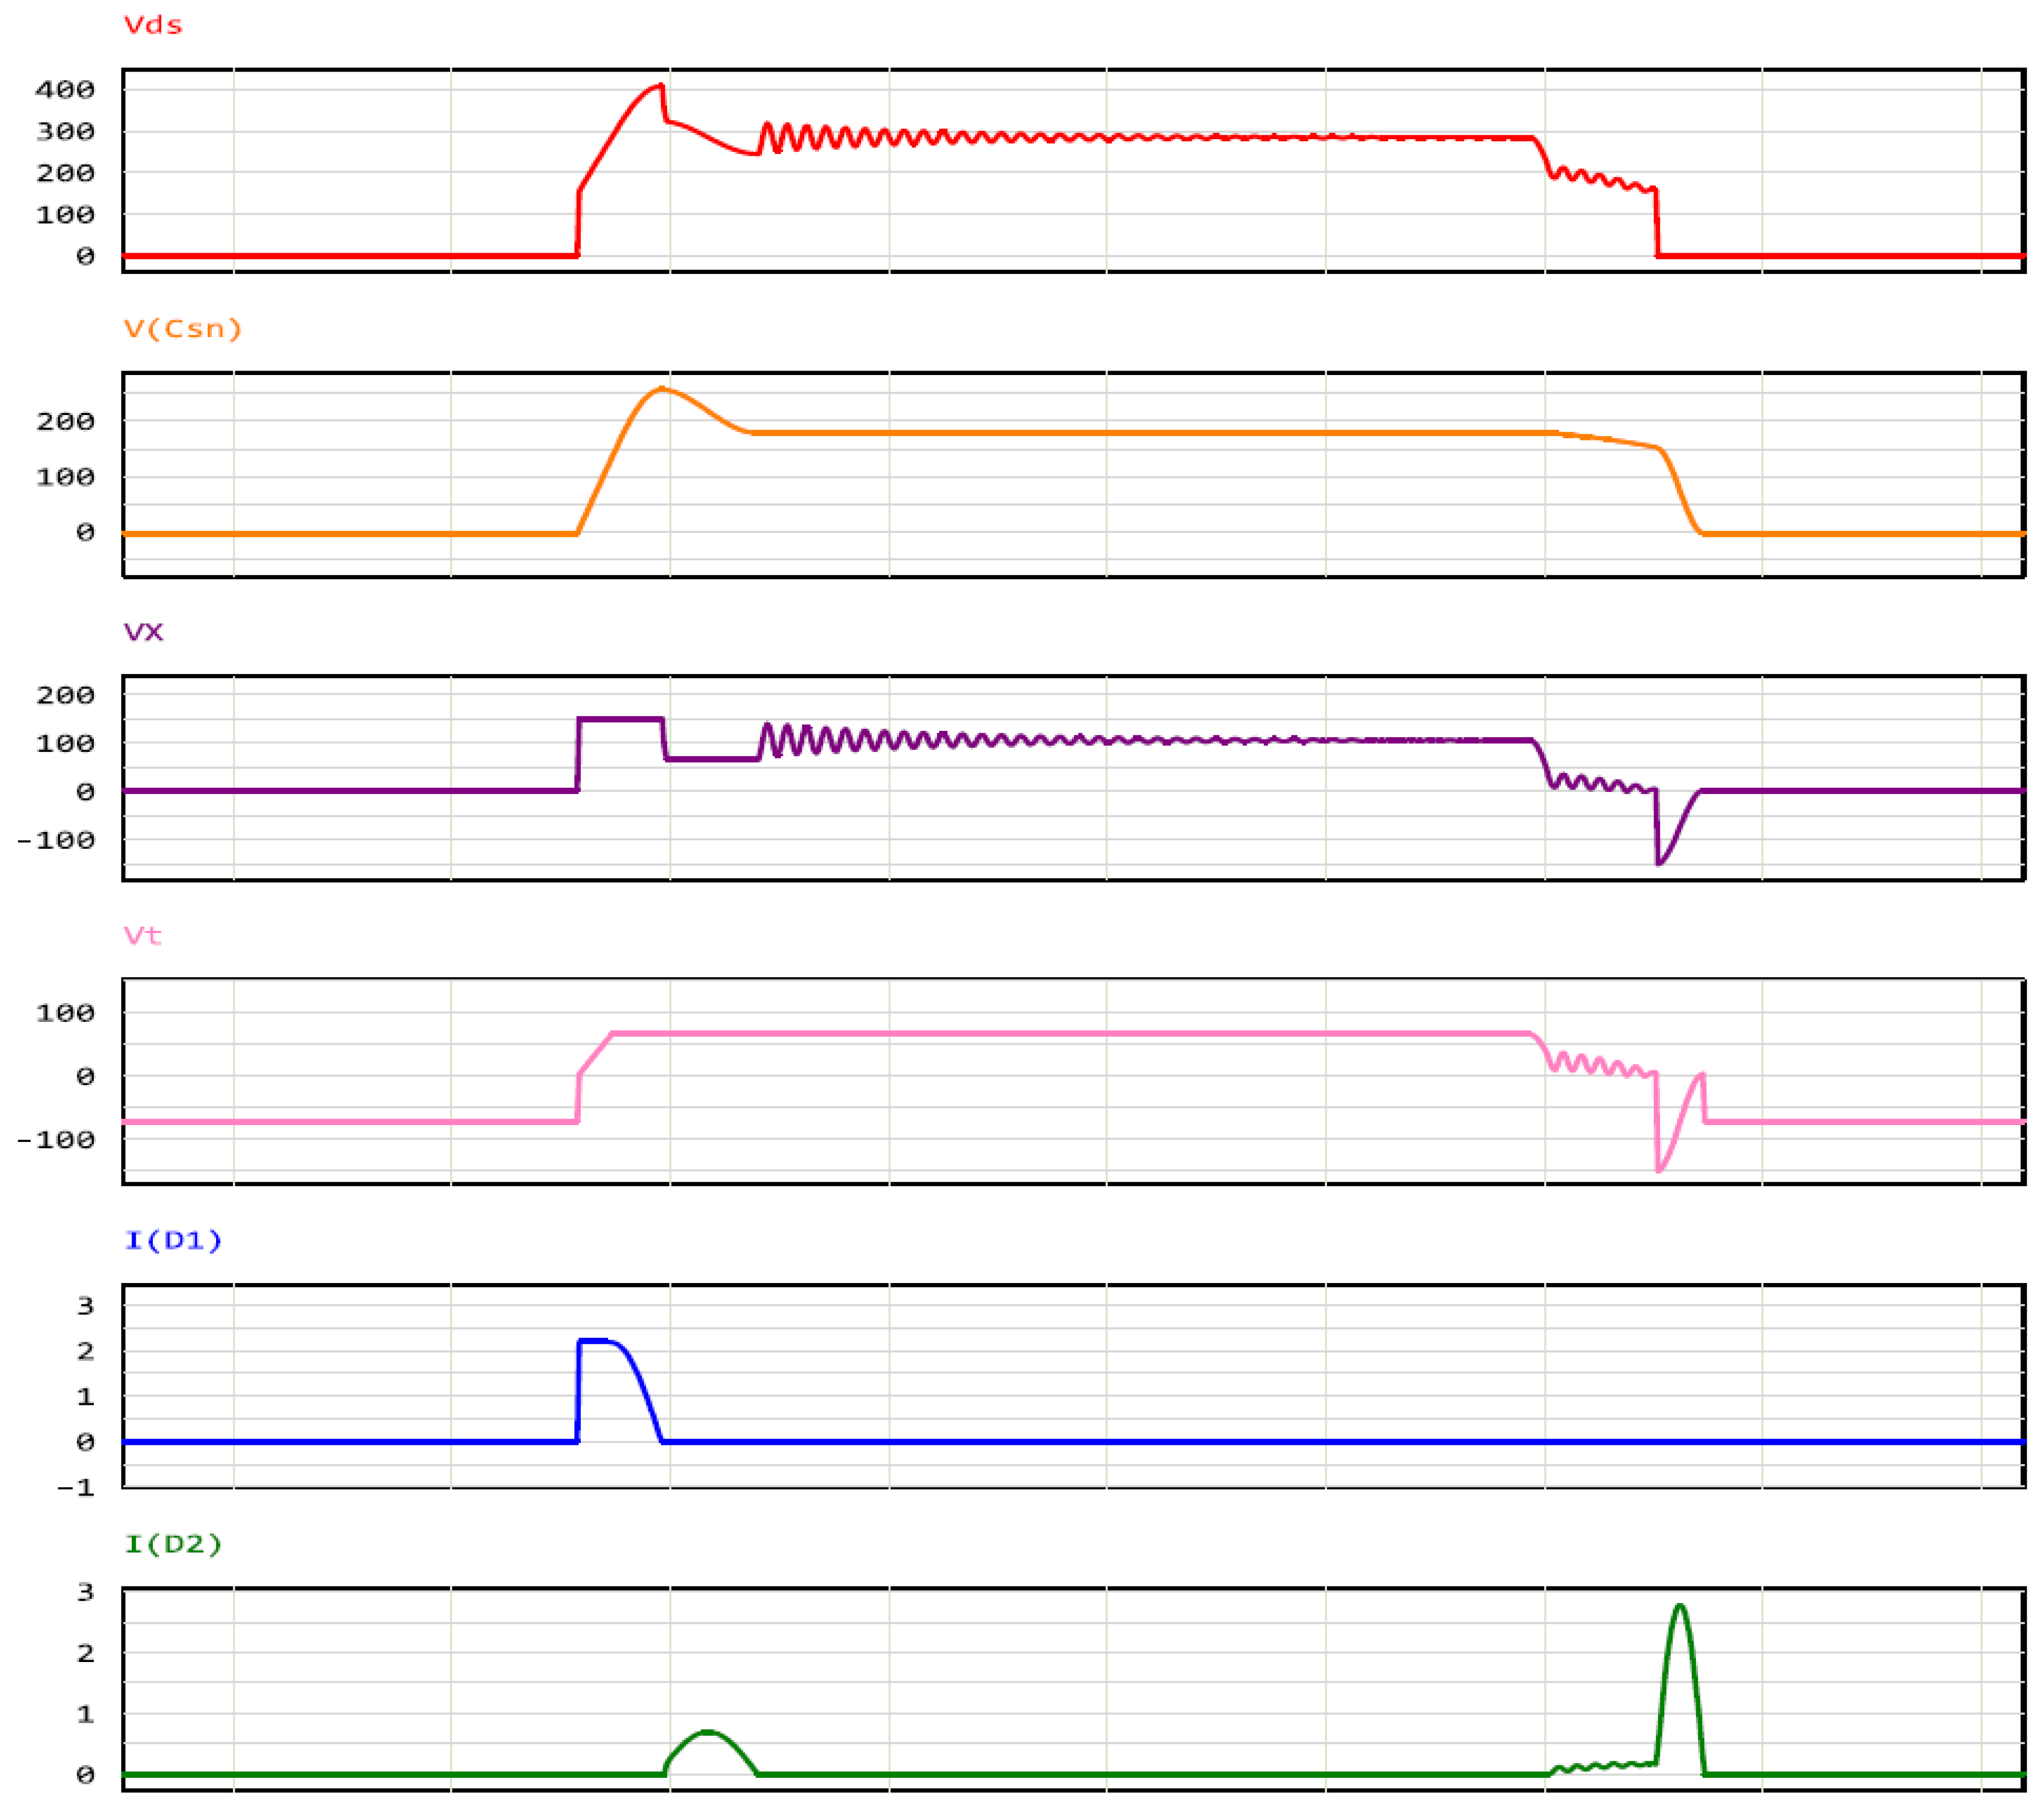This screenshot has height=1812, width=2044.
Task: Click the tall green I(D2) current spike
Action: click(x=1680, y=1608)
